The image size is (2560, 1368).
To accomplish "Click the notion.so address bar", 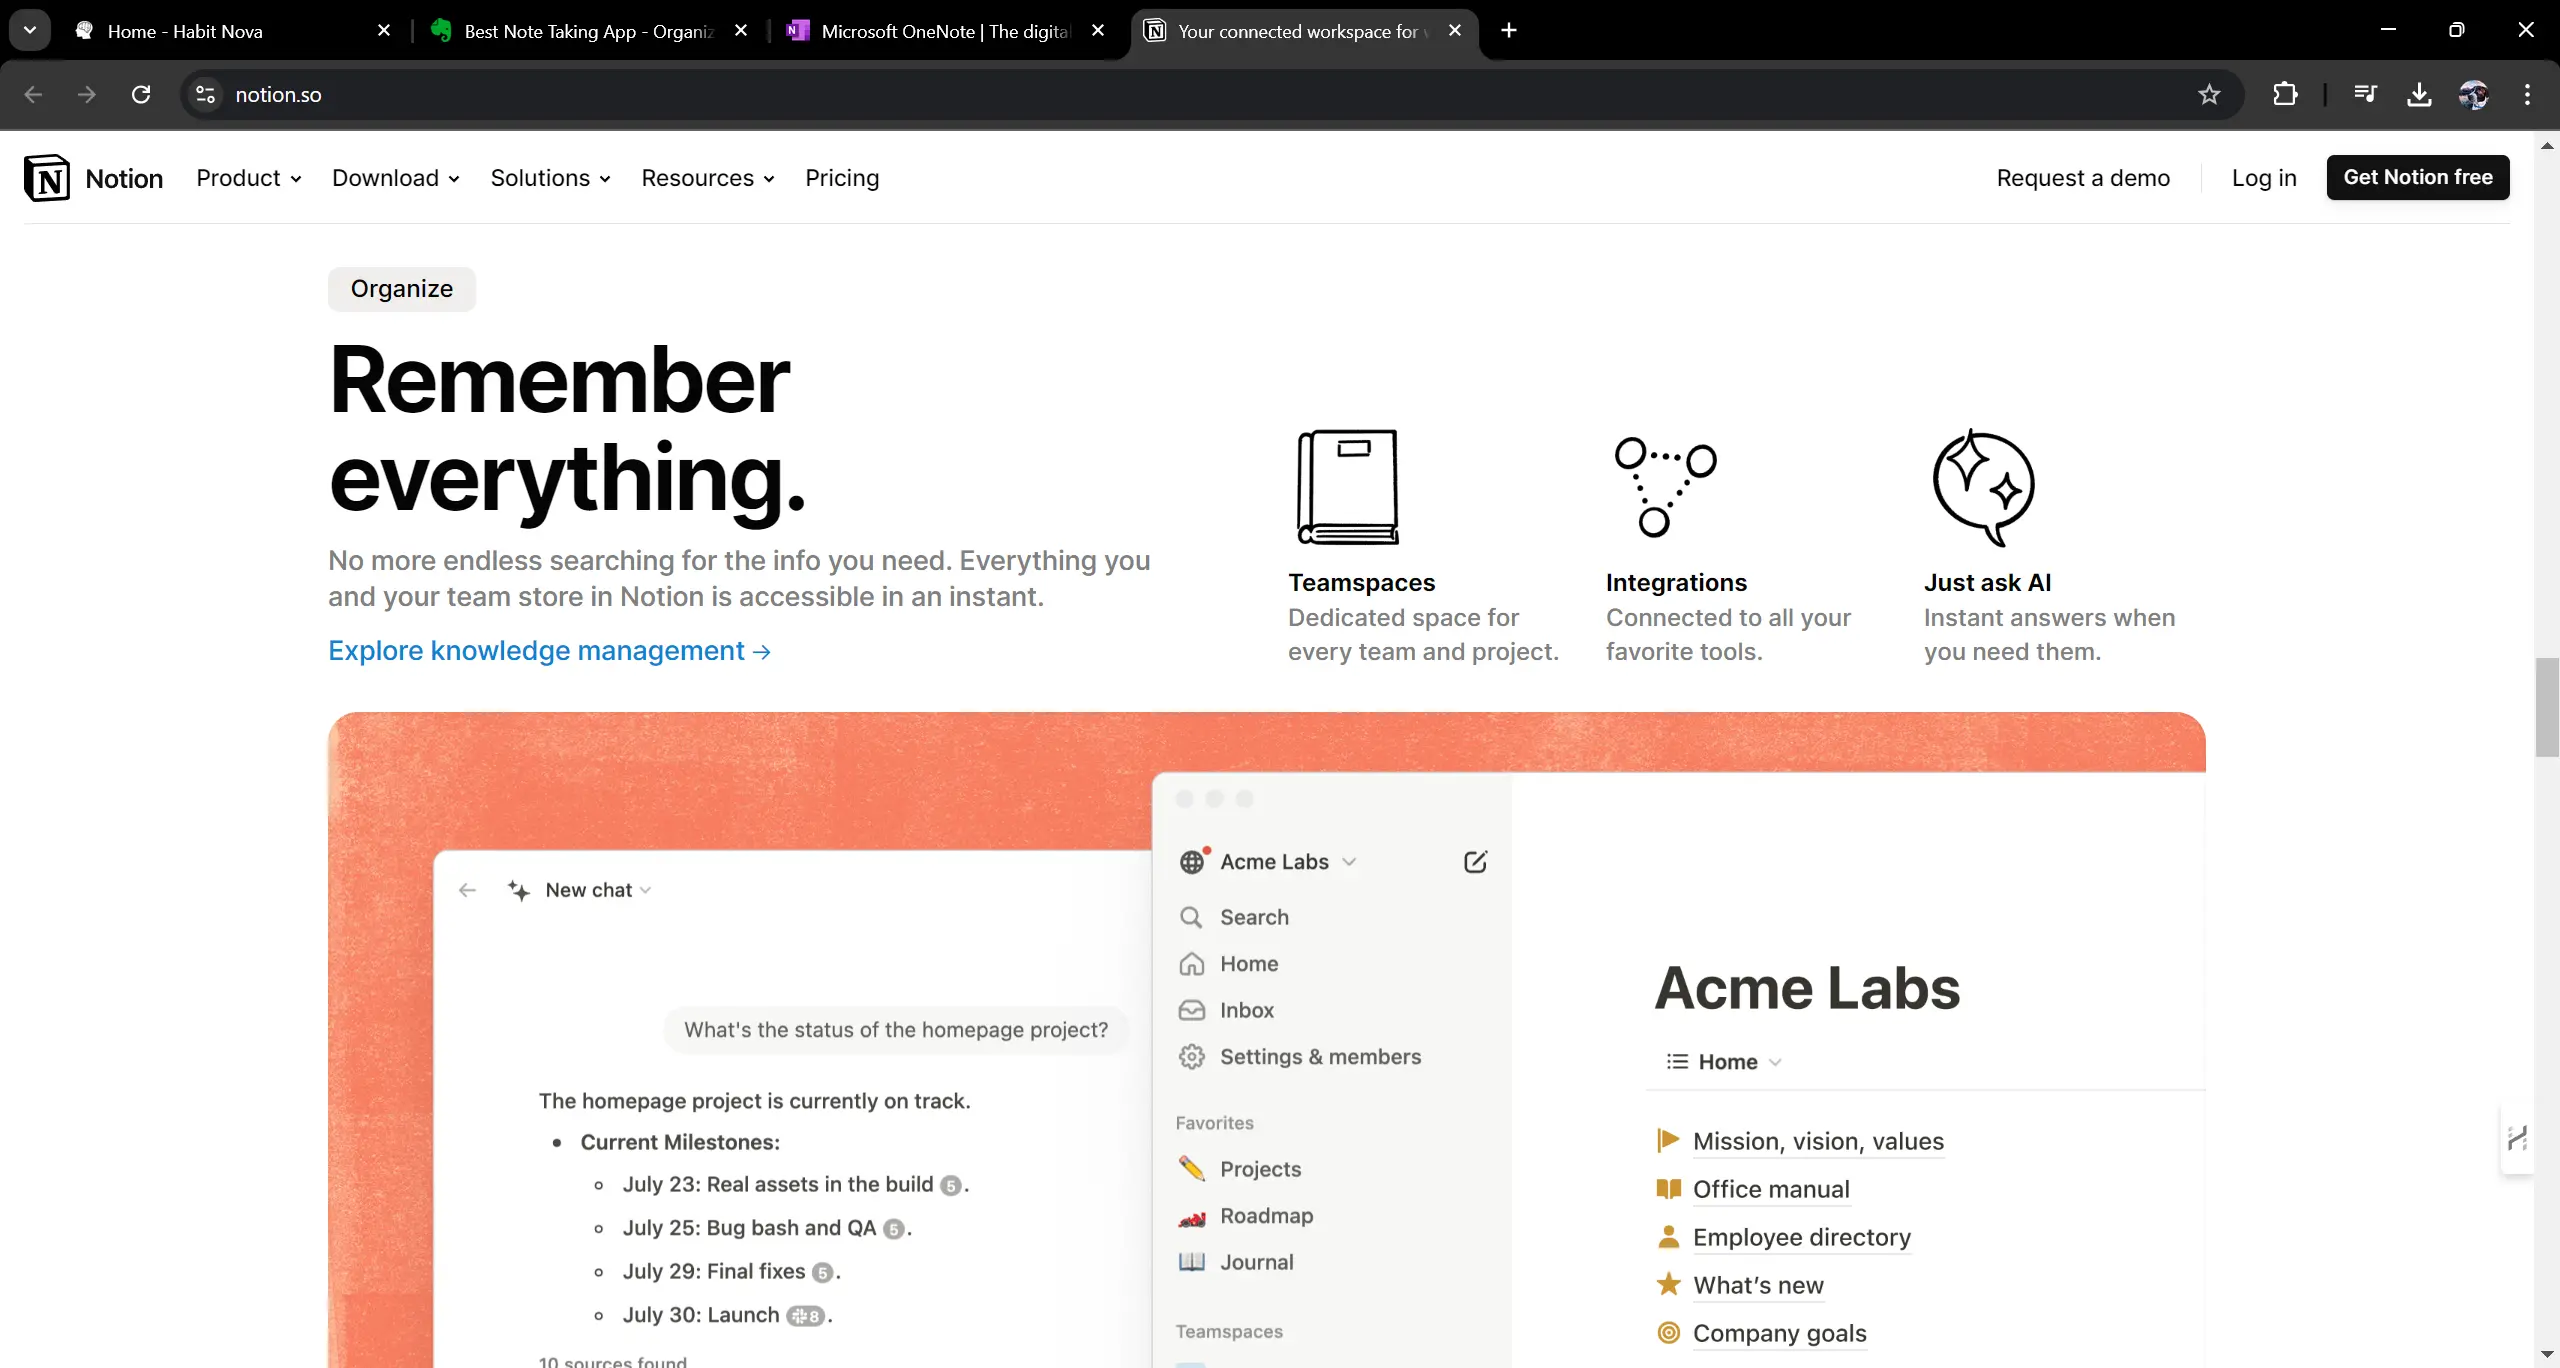I will [x=1210, y=95].
